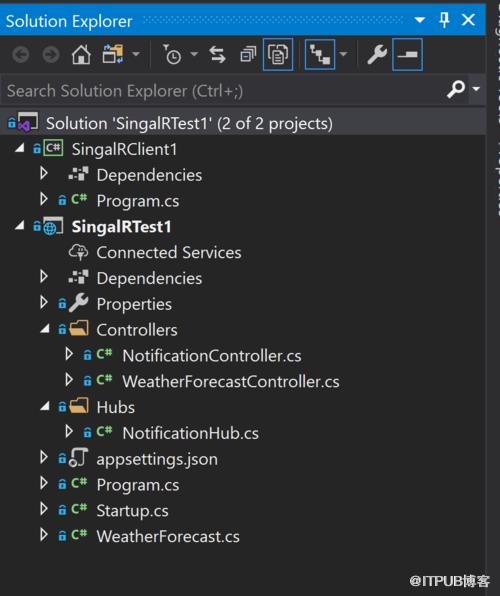Collapse the SingalRClient1 project node
This screenshot has height=596, width=500.
click(19, 148)
